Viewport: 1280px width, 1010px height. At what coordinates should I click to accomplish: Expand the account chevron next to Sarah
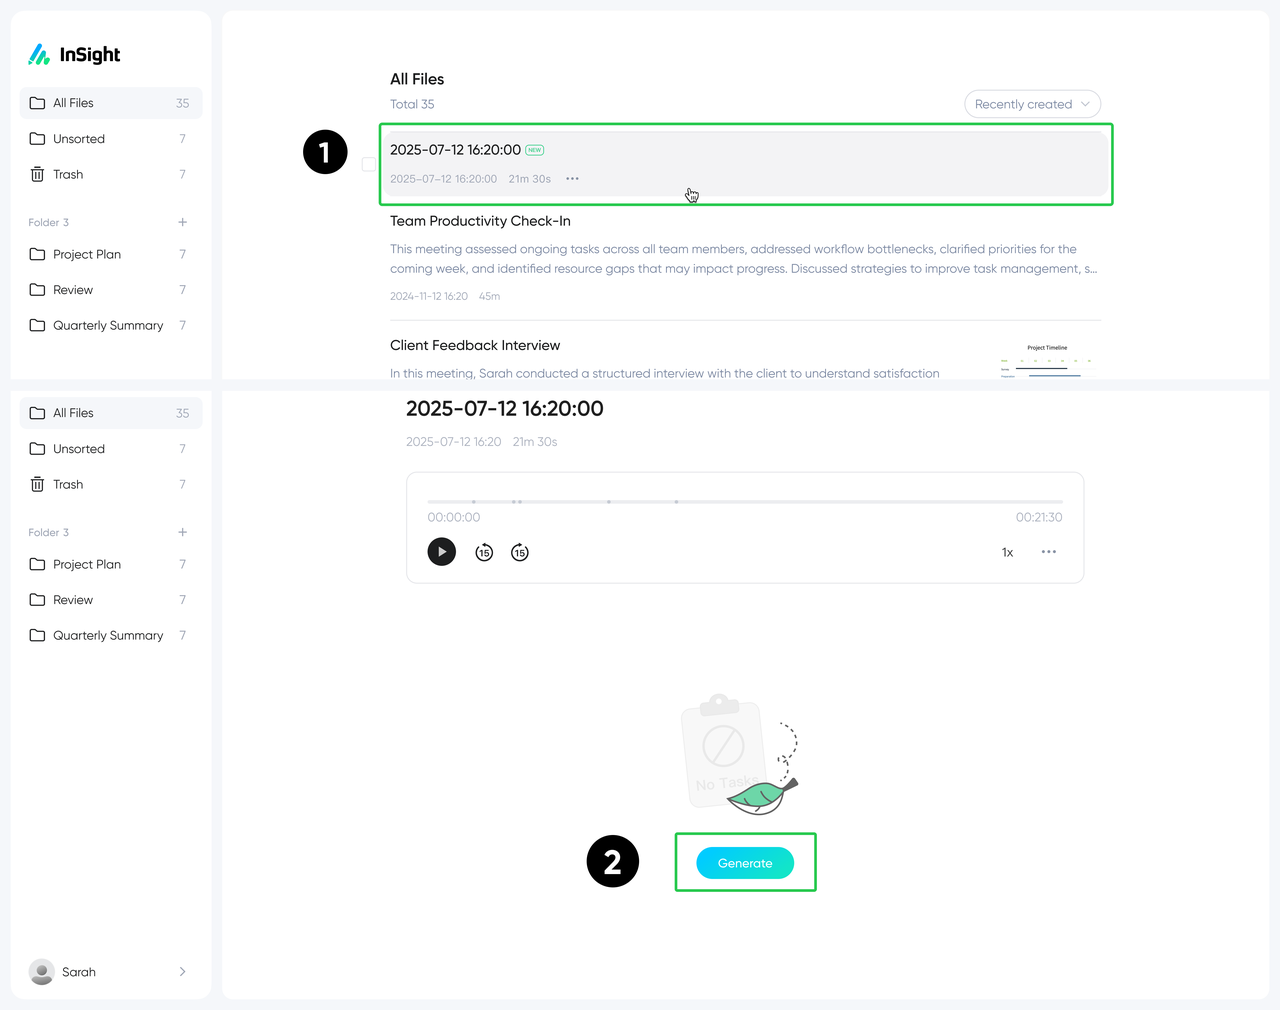pos(182,972)
